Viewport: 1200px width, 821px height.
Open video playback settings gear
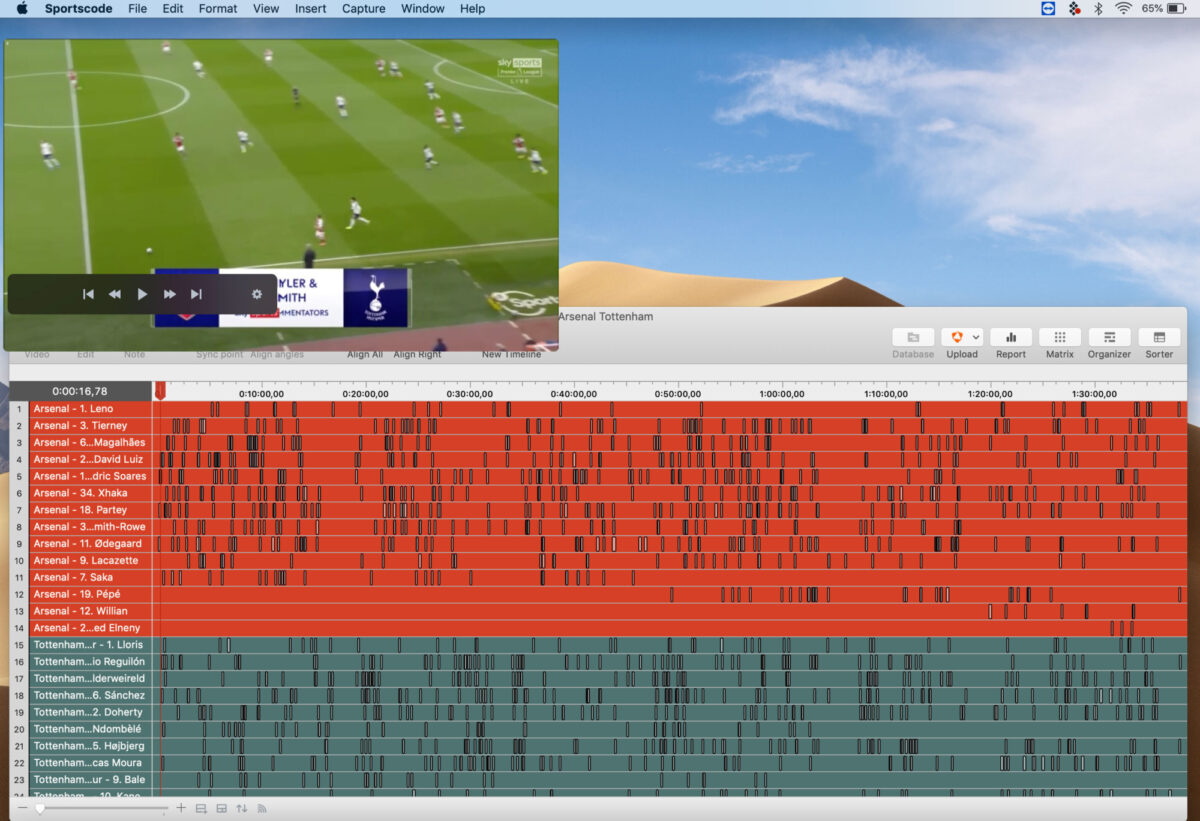click(x=257, y=294)
